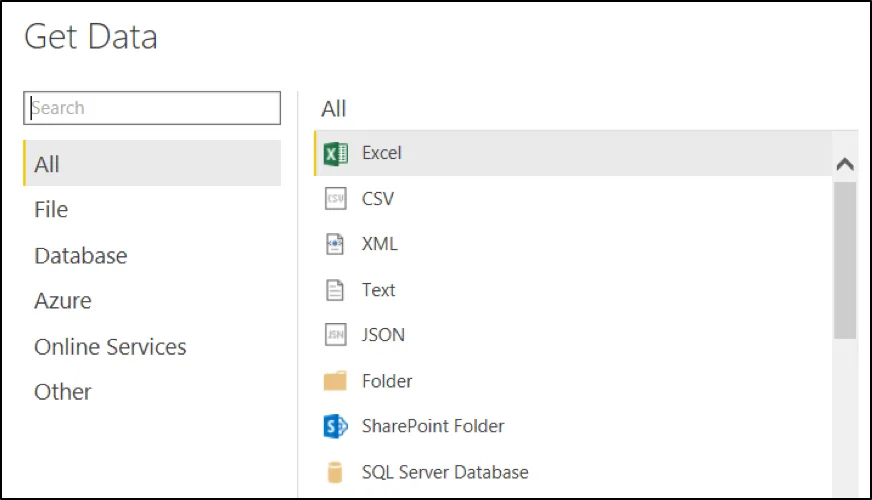Click the scroll up arrow
This screenshot has width=872, height=500.
point(845,164)
